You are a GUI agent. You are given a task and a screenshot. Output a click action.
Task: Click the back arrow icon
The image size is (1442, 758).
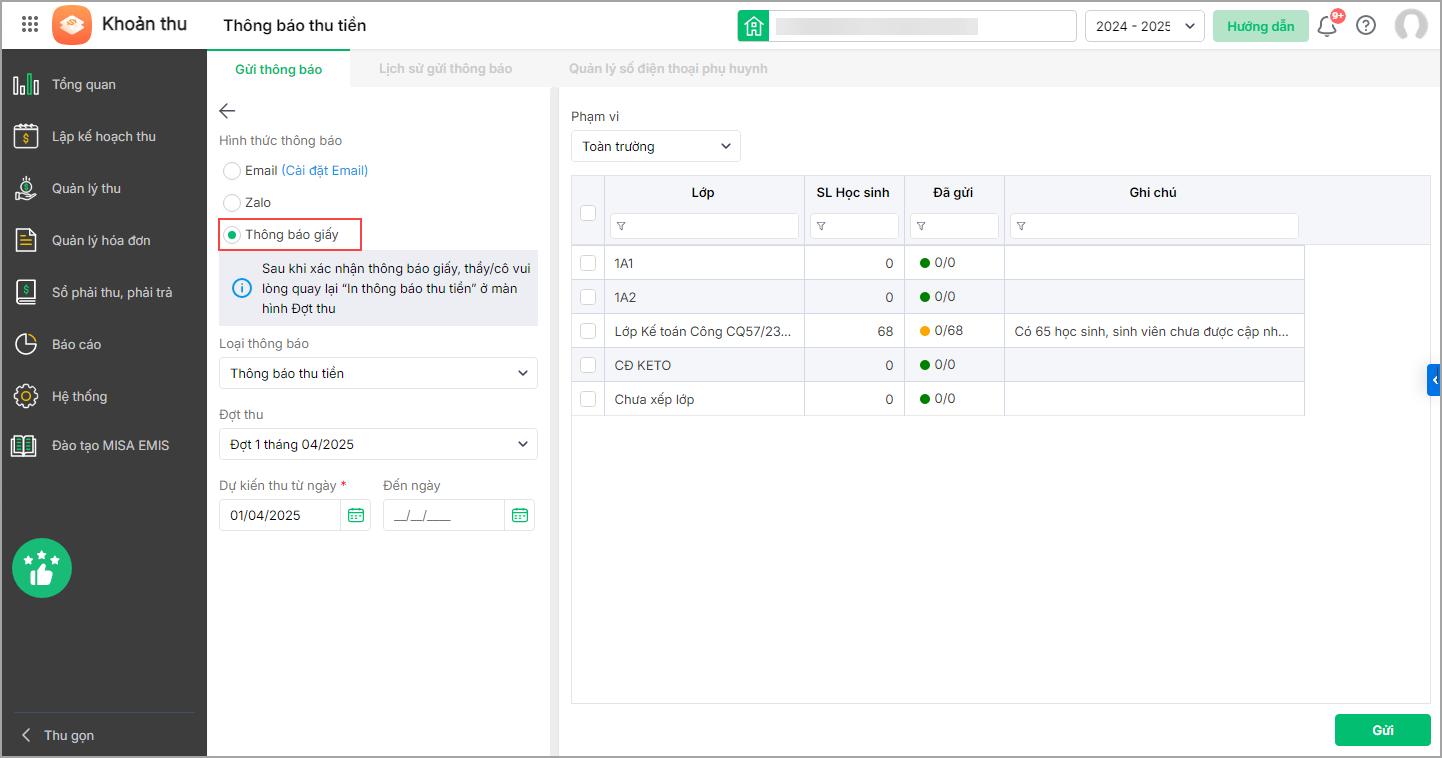[x=227, y=111]
